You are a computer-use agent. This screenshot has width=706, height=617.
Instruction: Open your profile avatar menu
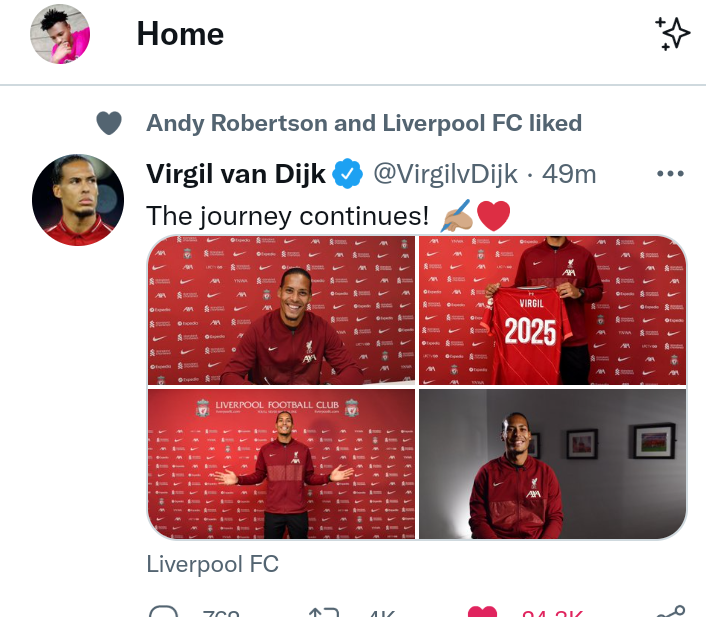pyautogui.click(x=60, y=34)
